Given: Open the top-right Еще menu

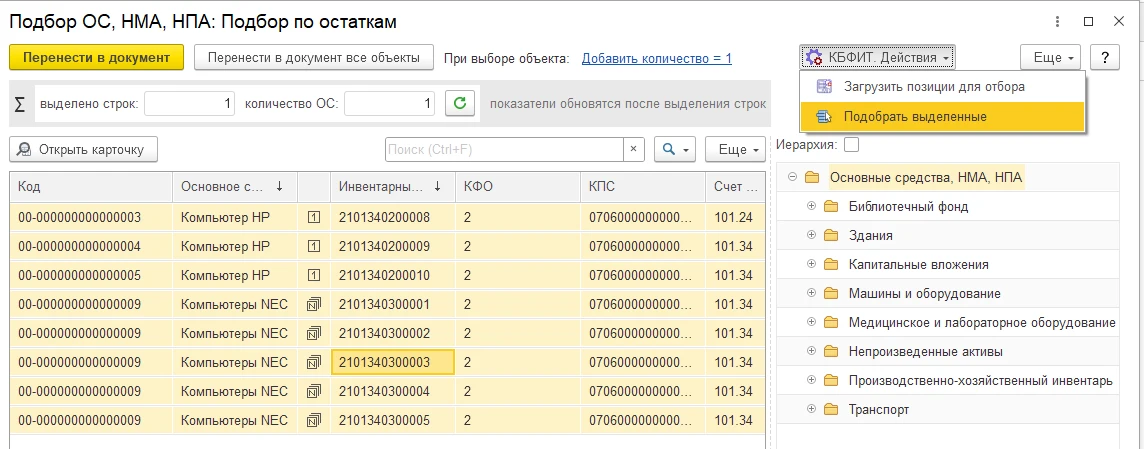Looking at the screenshot, I should coord(1050,58).
